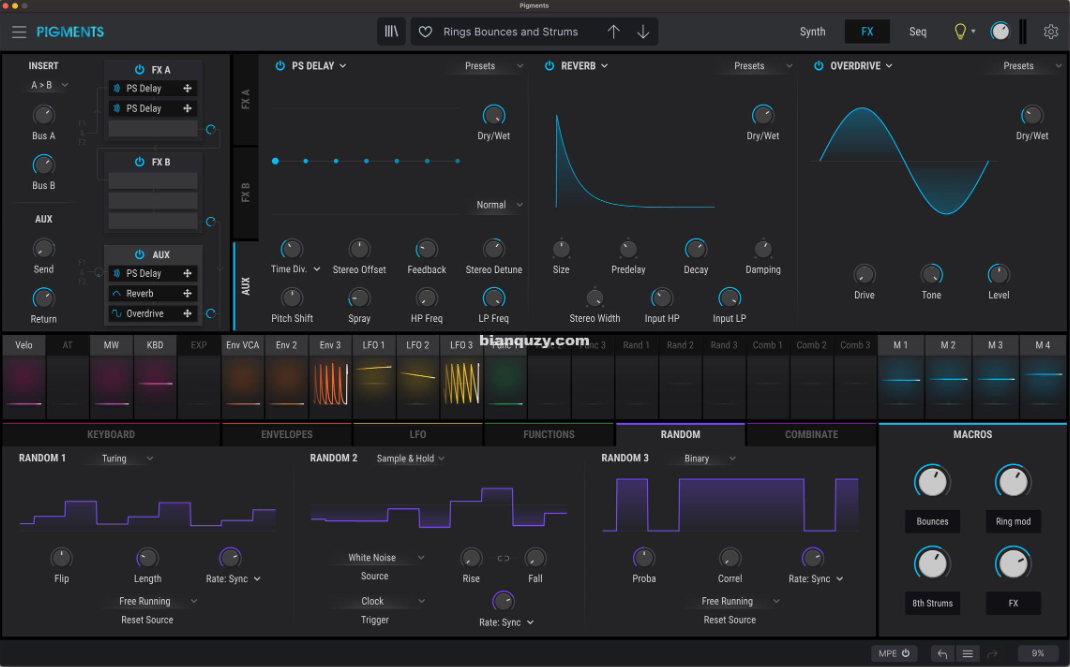The width and height of the screenshot is (1070, 667).
Task: Open the Normal delay mode dropdown
Action: click(500, 205)
